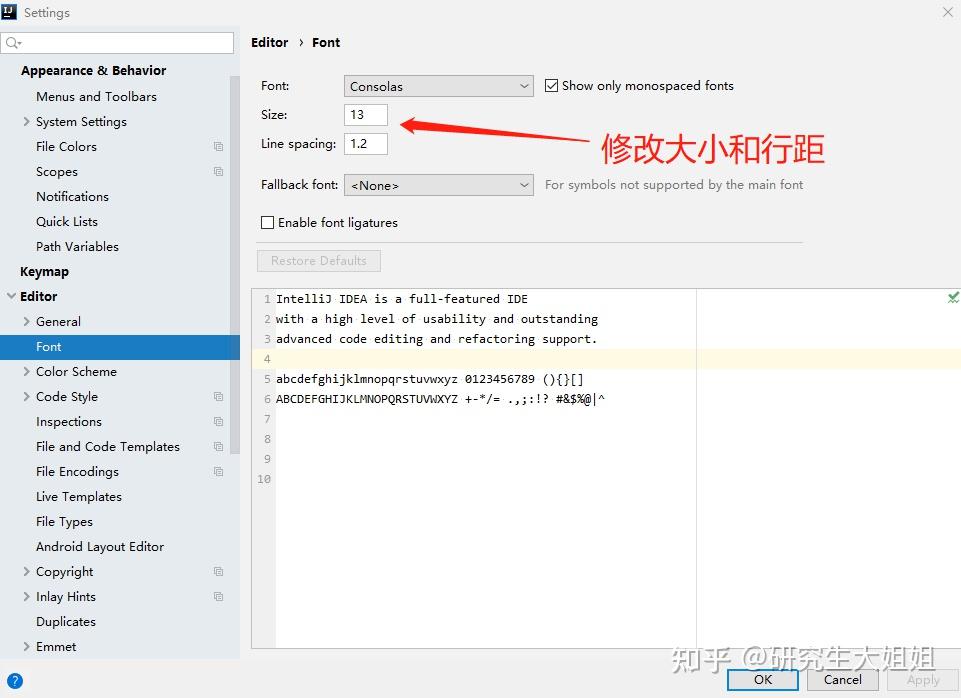The height and width of the screenshot is (698, 961).
Task: Click the project-level icon beside Inspections
Action: 218,422
